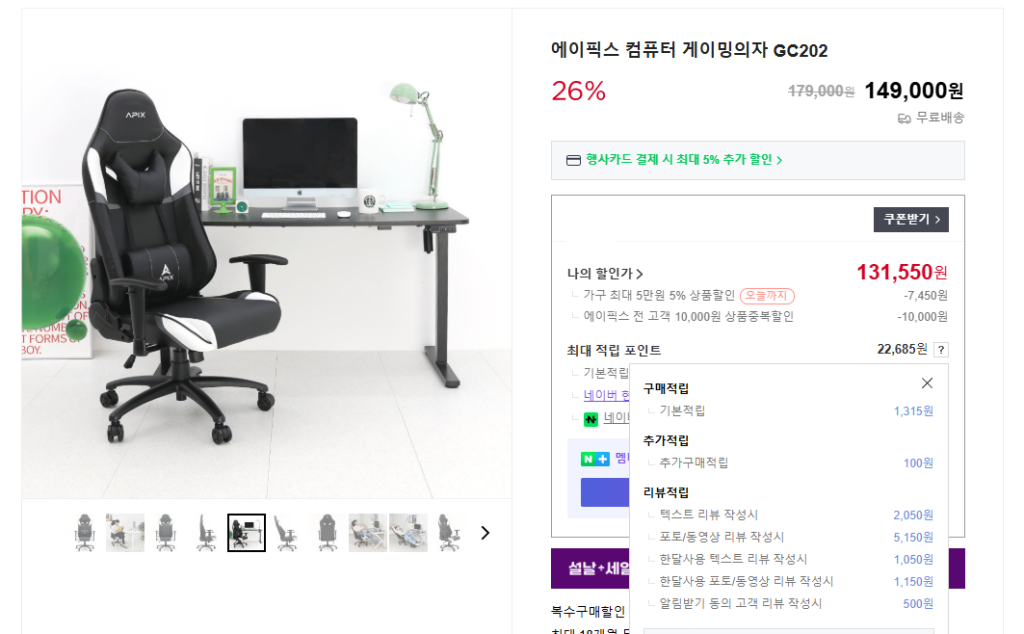Click the main product image
Viewport: 1024px width, 634px height.
(x=266, y=253)
